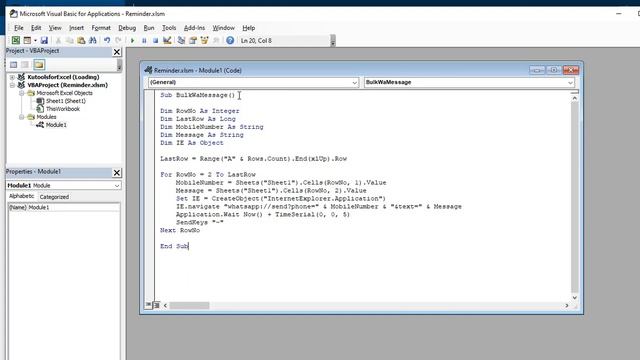The height and width of the screenshot is (360, 640).
Task: Click the 'Sub BulkWaMessage()' code line
Action: coord(198,95)
